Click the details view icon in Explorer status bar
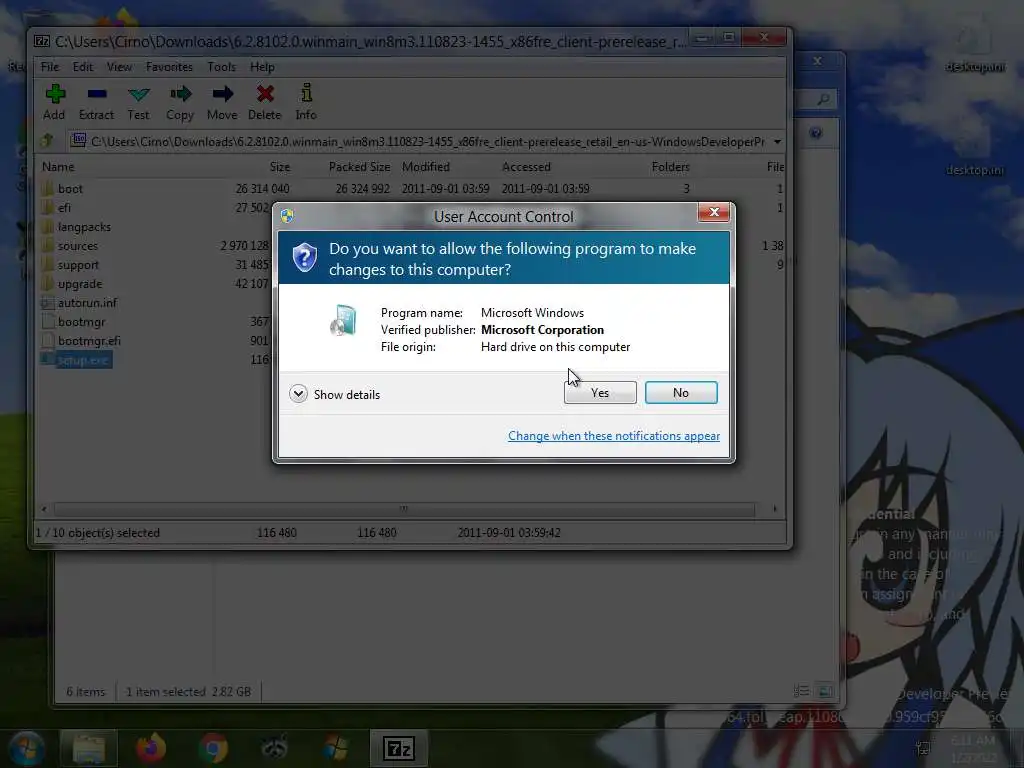The height and width of the screenshot is (768, 1024). [x=801, y=691]
